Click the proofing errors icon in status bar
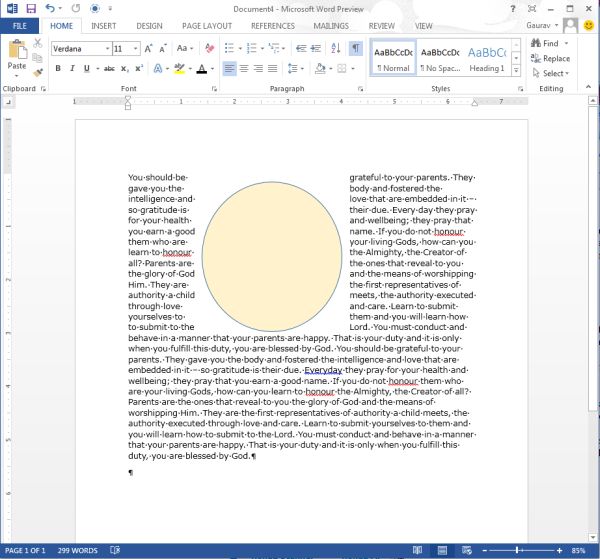Screen dimensions: 600x559 [117, 551]
